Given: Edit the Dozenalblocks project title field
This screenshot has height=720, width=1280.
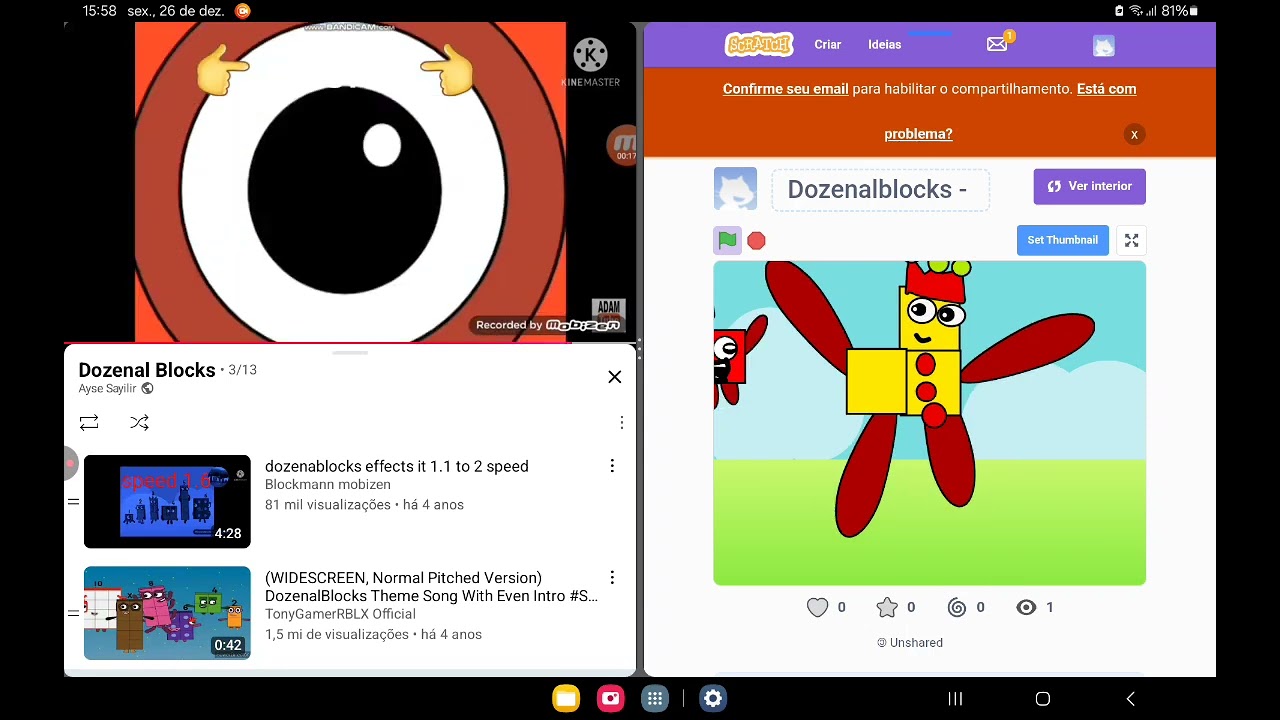Looking at the screenshot, I should tap(880, 189).
